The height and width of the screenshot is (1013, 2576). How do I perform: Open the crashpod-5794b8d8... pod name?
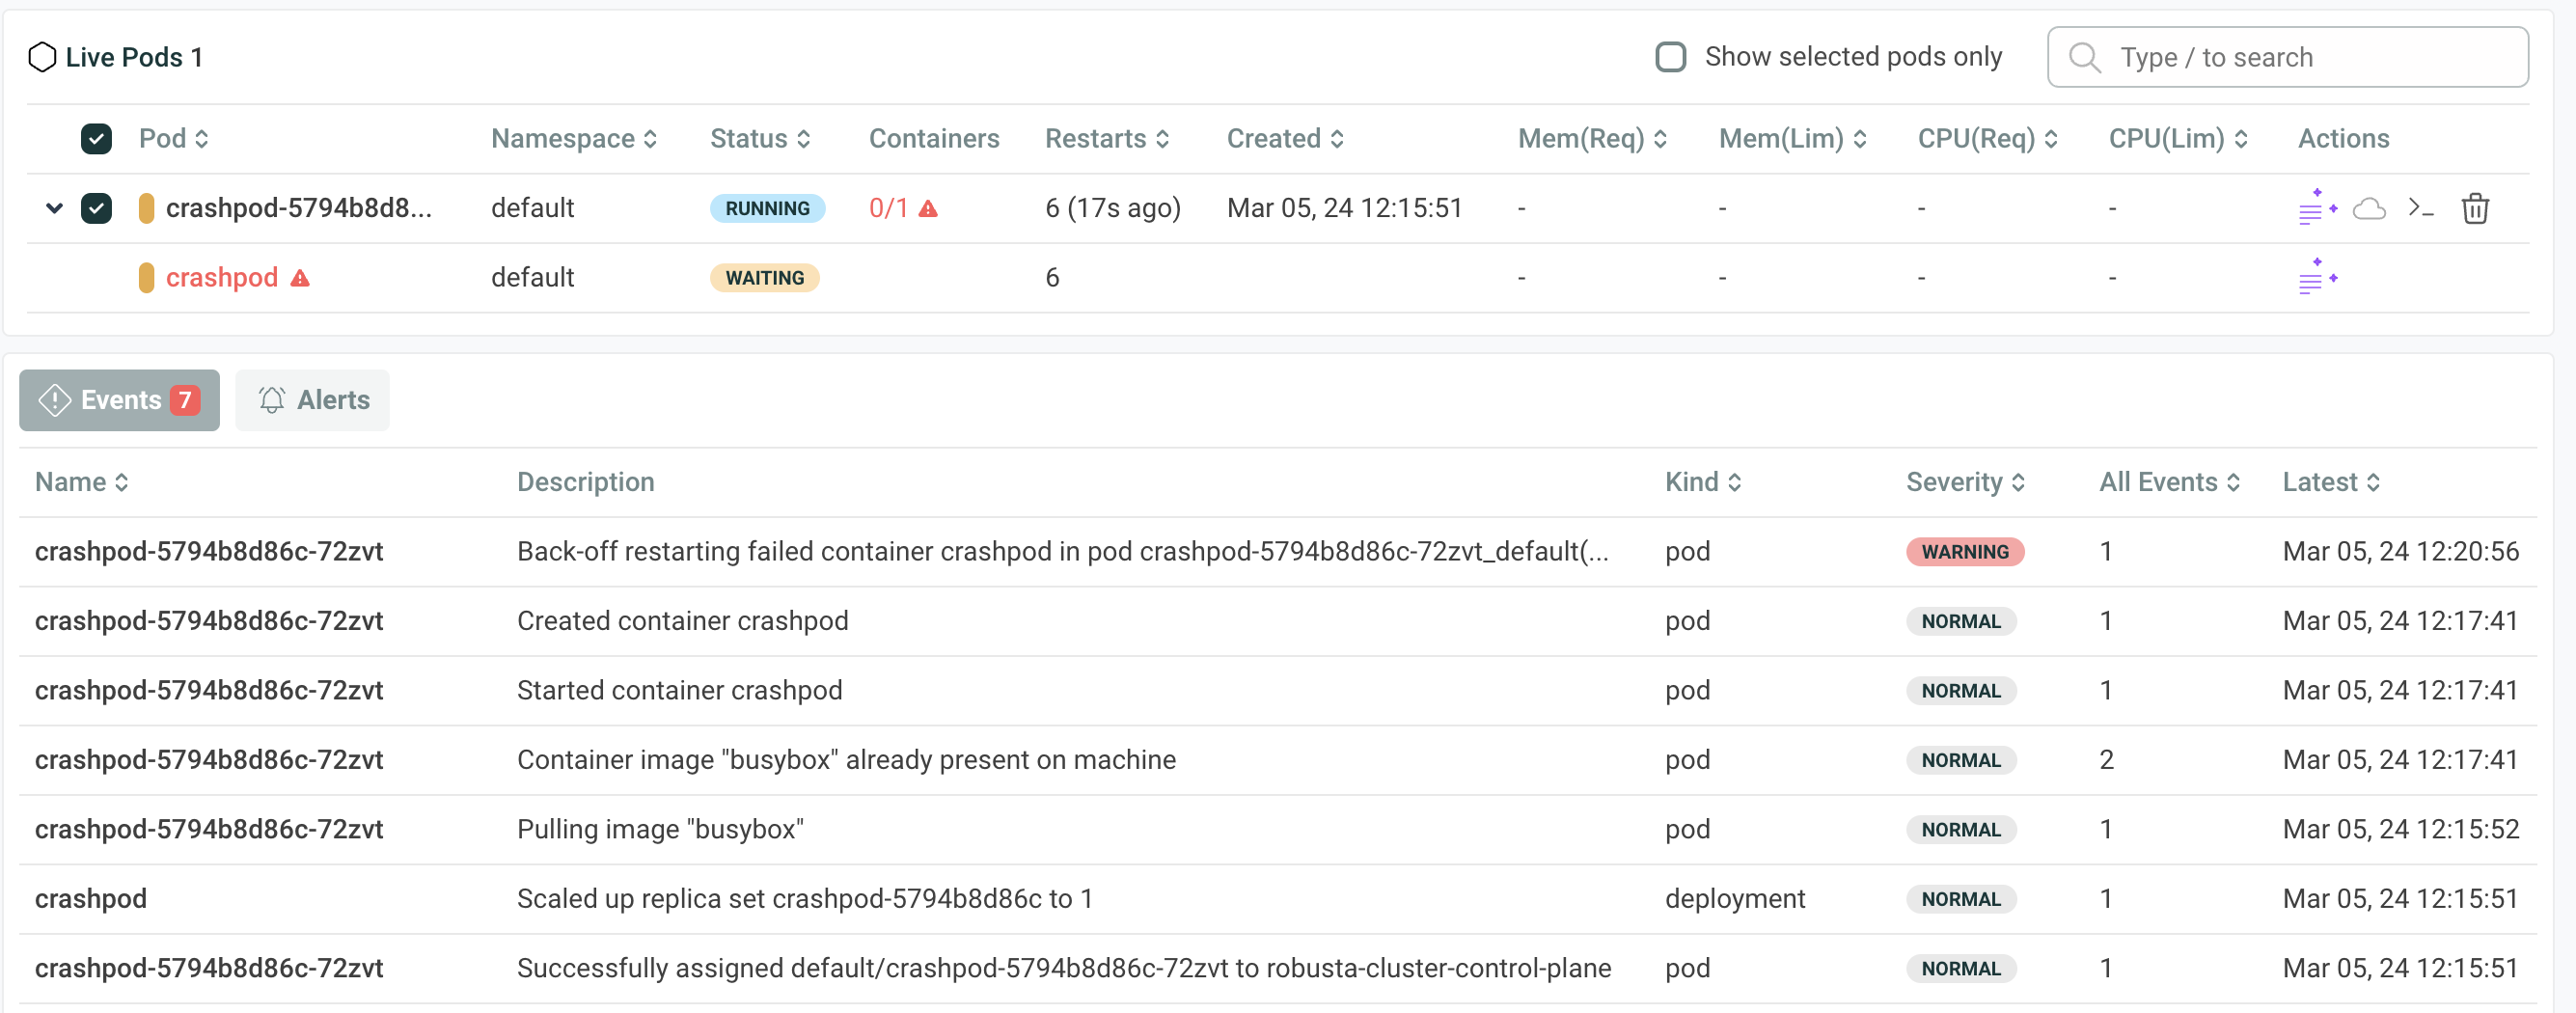coord(299,208)
